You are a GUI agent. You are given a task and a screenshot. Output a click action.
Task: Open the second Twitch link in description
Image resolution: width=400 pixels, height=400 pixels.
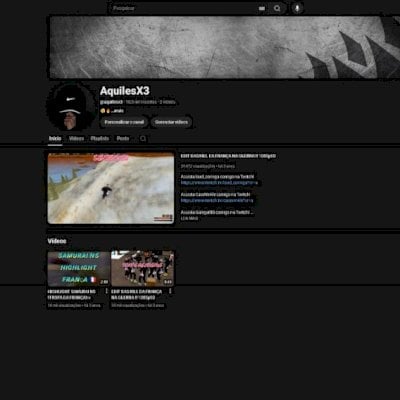[217, 201]
